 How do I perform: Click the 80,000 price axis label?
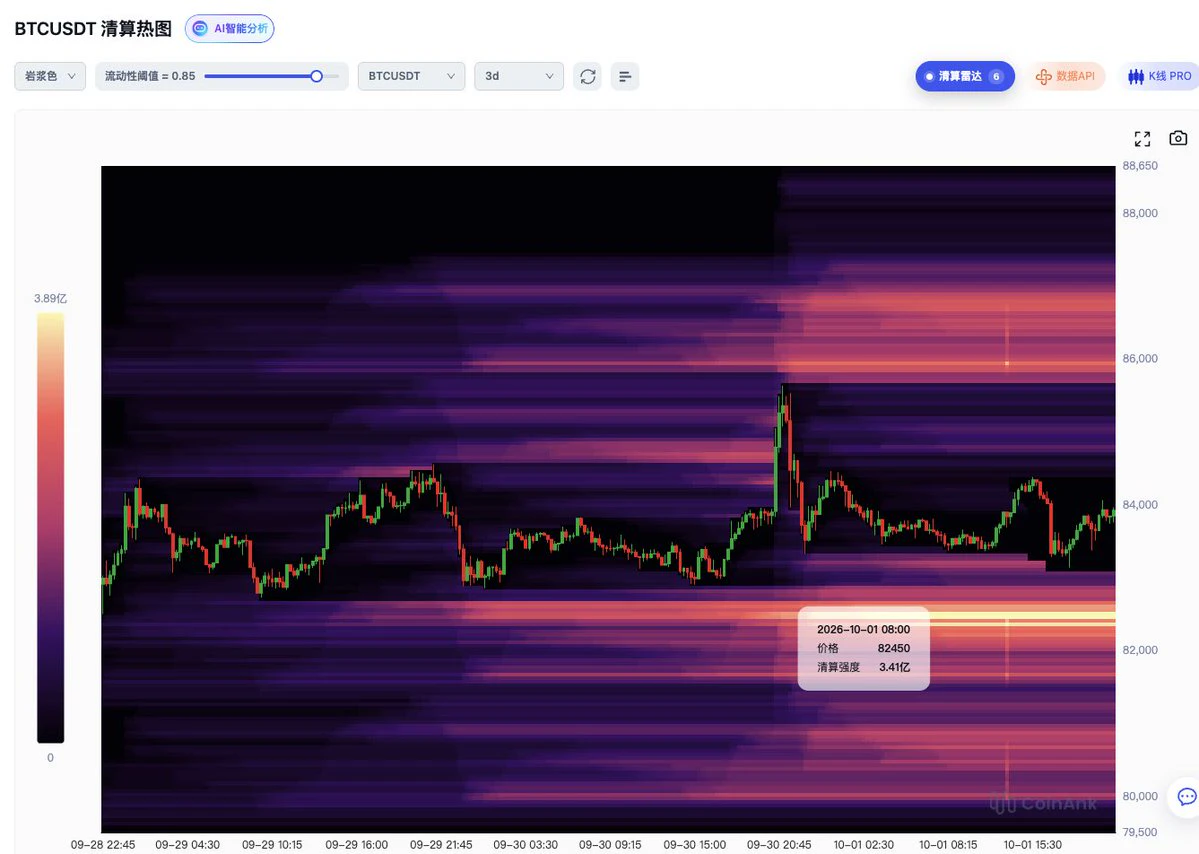[x=1140, y=796]
